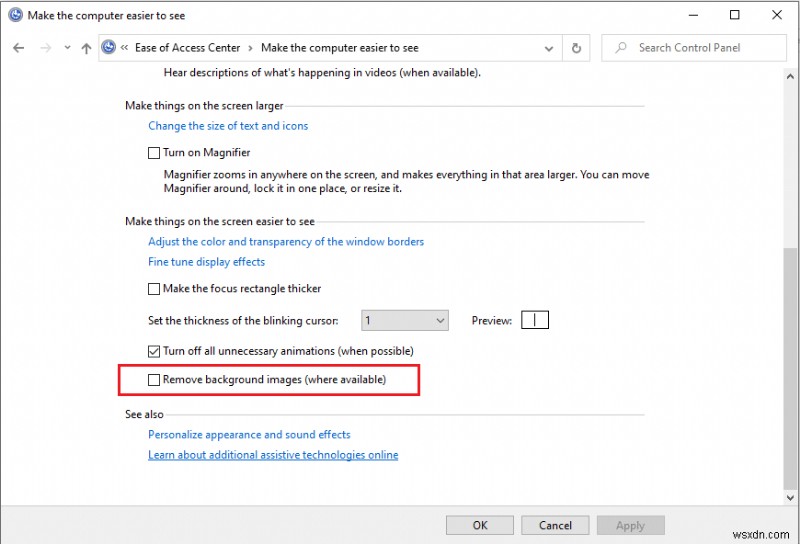800x544 pixels.
Task: Click the double chevron in address bar
Action: pyautogui.click(x=124, y=48)
